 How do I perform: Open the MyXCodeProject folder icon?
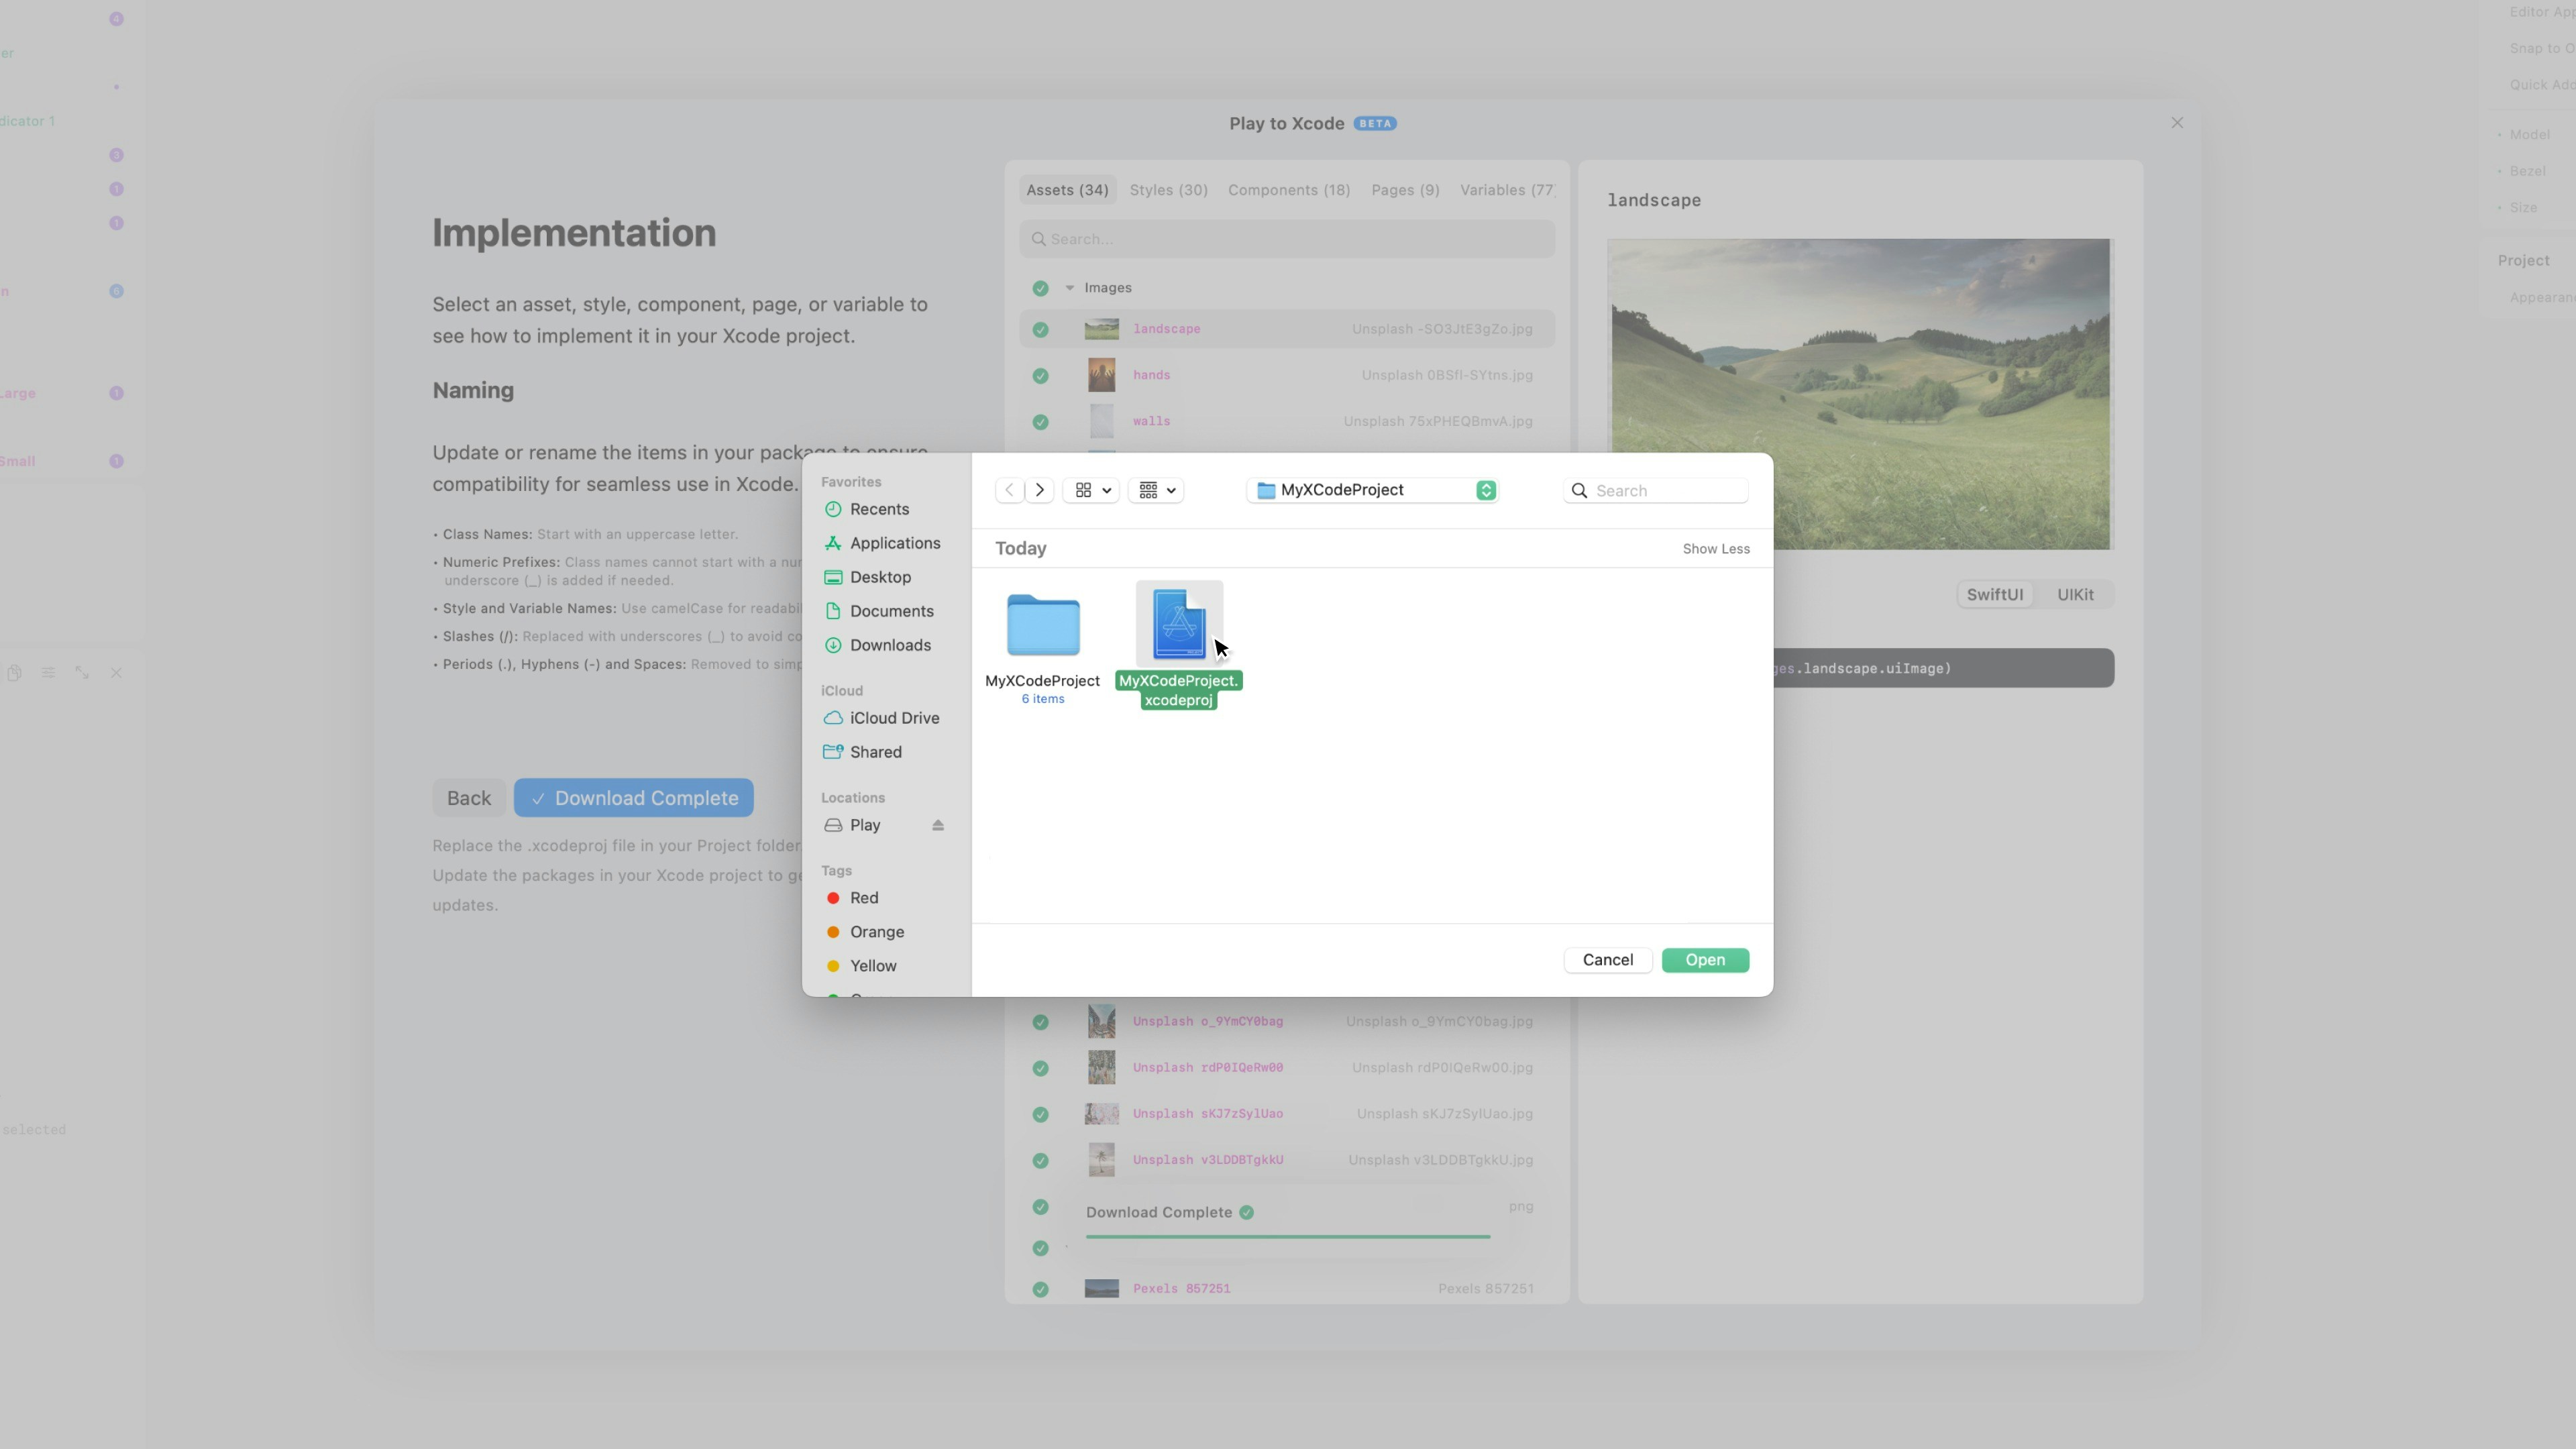[1042, 626]
